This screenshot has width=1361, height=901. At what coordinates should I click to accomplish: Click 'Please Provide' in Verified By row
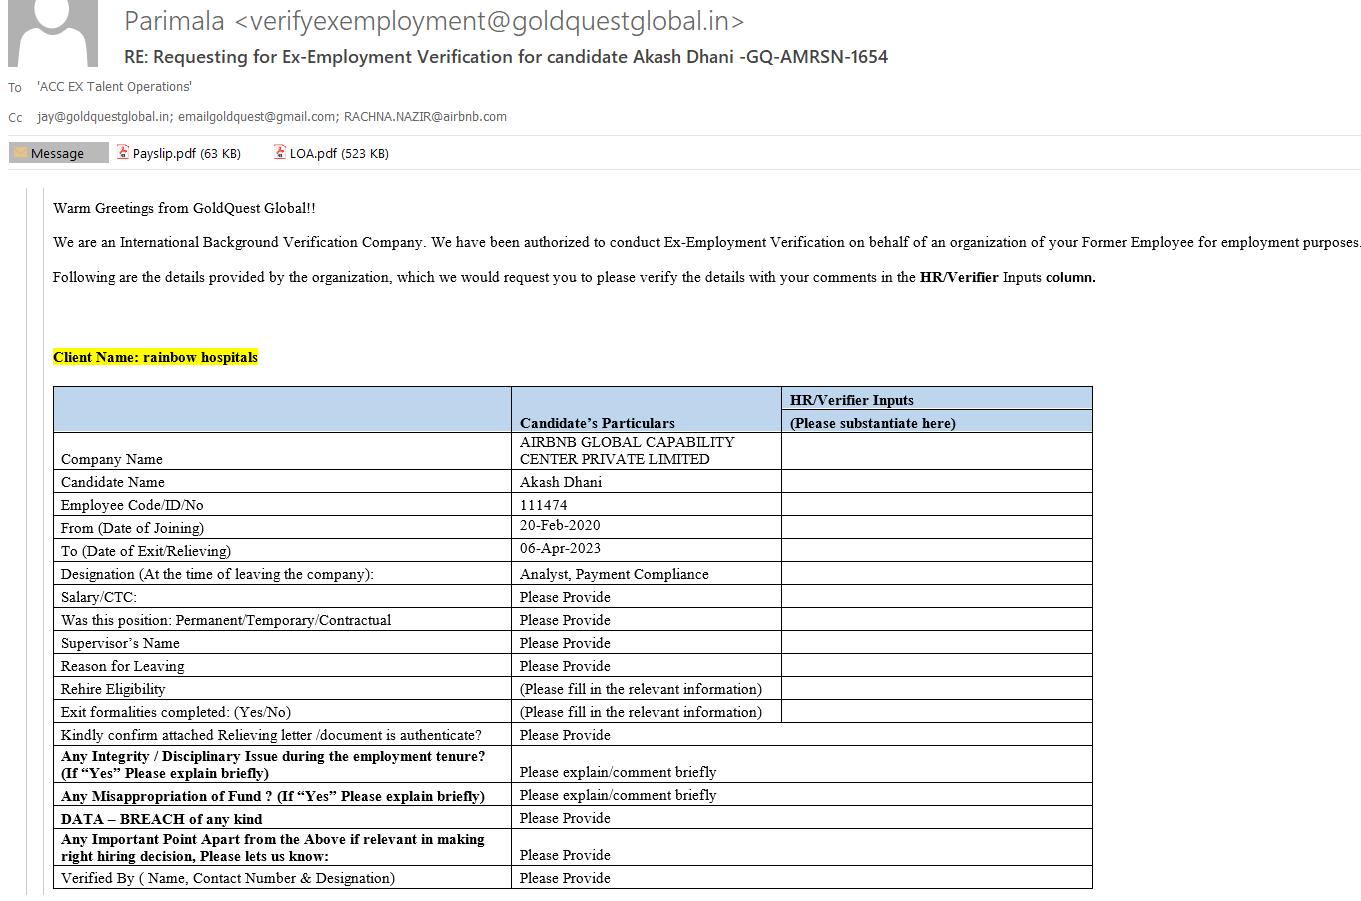pos(565,878)
